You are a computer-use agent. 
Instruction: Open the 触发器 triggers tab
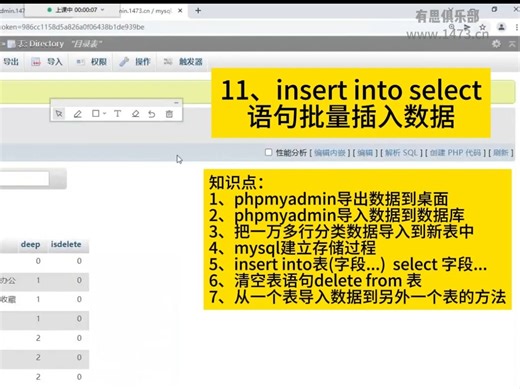[183, 62]
